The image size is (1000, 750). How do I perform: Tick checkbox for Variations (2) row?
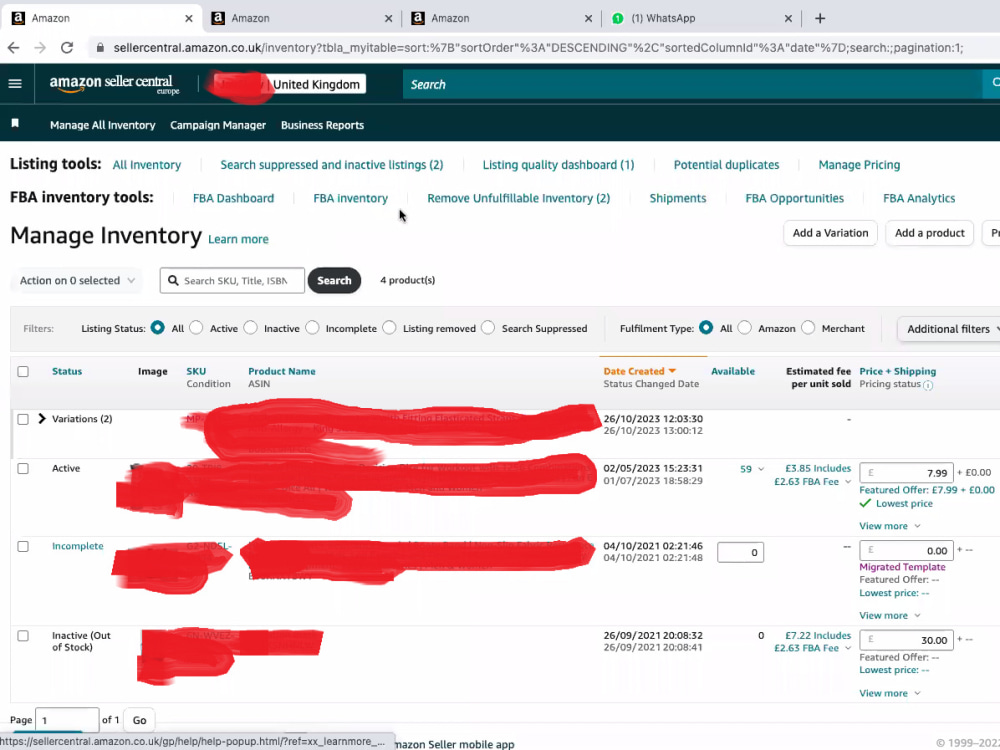point(23,419)
